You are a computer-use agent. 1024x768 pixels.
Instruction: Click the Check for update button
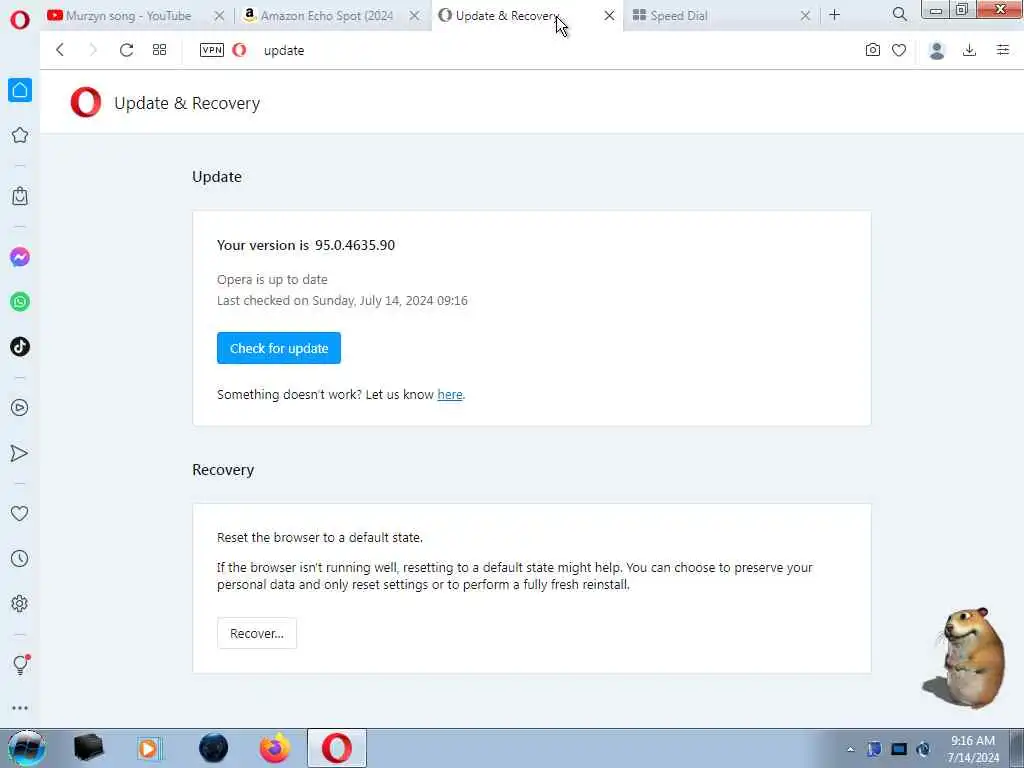279,348
